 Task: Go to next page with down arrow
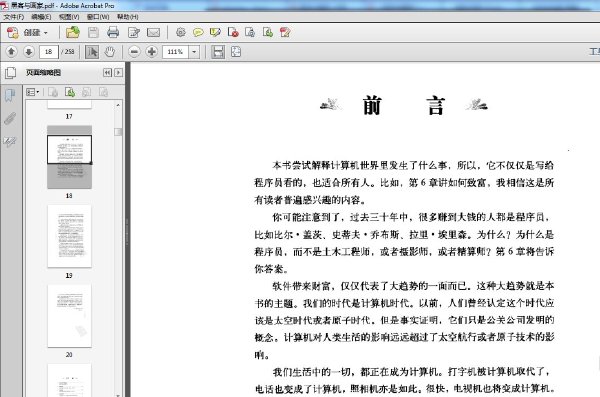click(x=29, y=52)
